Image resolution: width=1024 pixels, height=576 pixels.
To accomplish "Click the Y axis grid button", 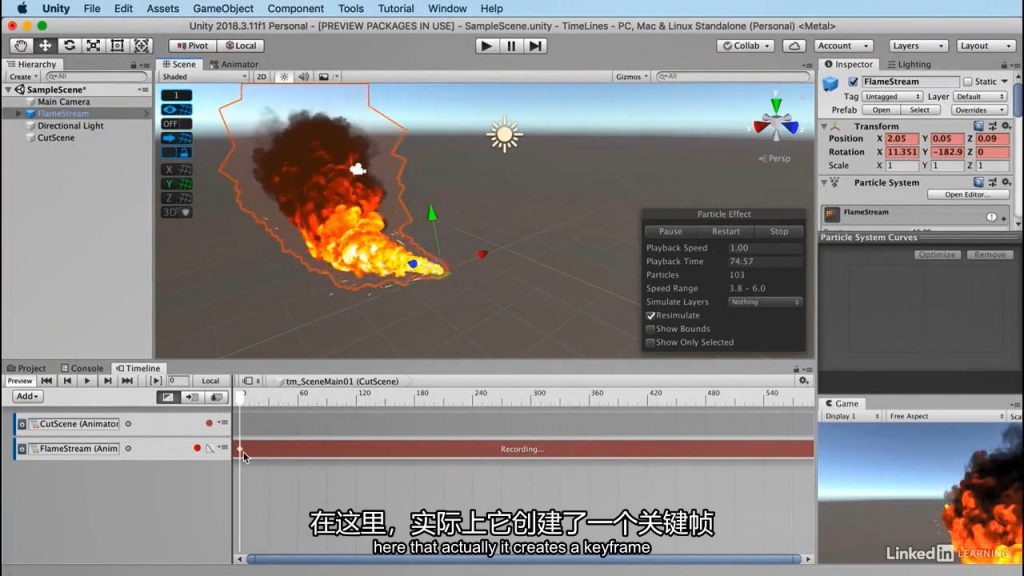I will [176, 184].
